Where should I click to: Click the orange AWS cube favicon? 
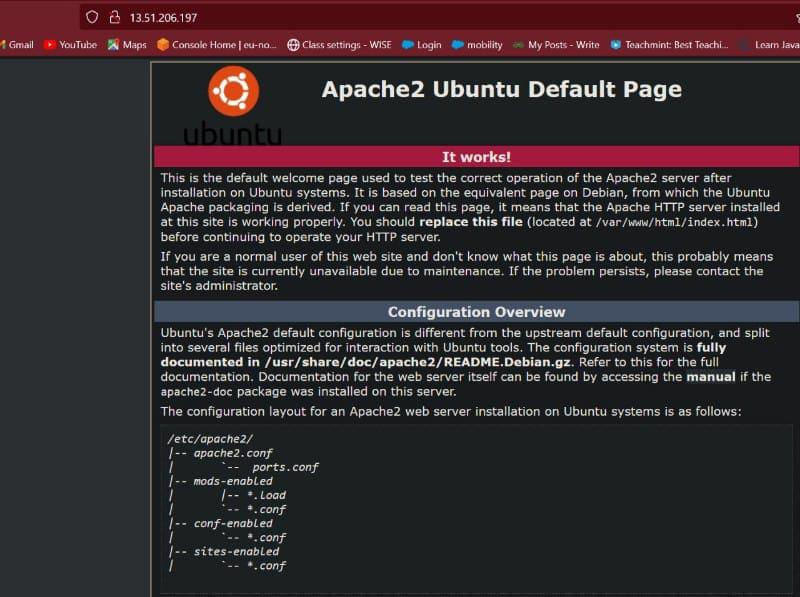[163, 45]
